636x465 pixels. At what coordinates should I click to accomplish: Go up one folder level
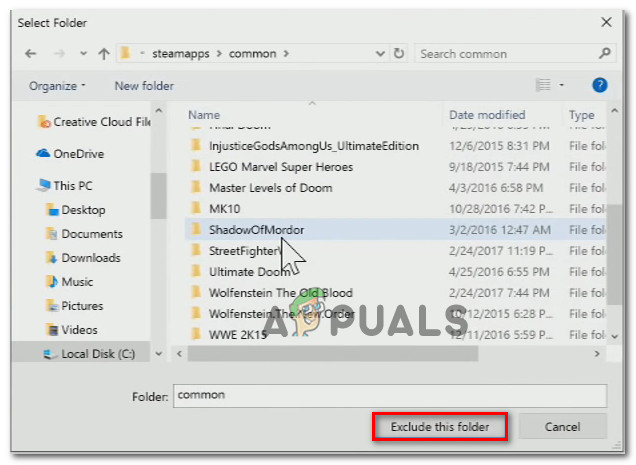tap(104, 54)
